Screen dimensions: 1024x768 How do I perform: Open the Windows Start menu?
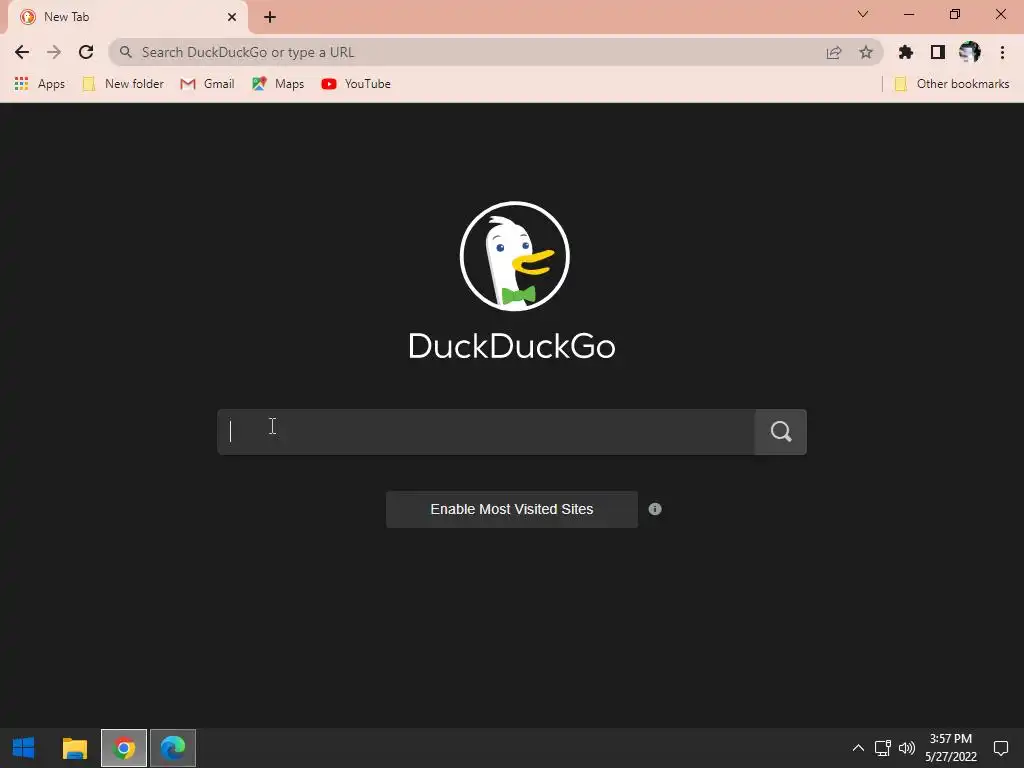[24, 748]
